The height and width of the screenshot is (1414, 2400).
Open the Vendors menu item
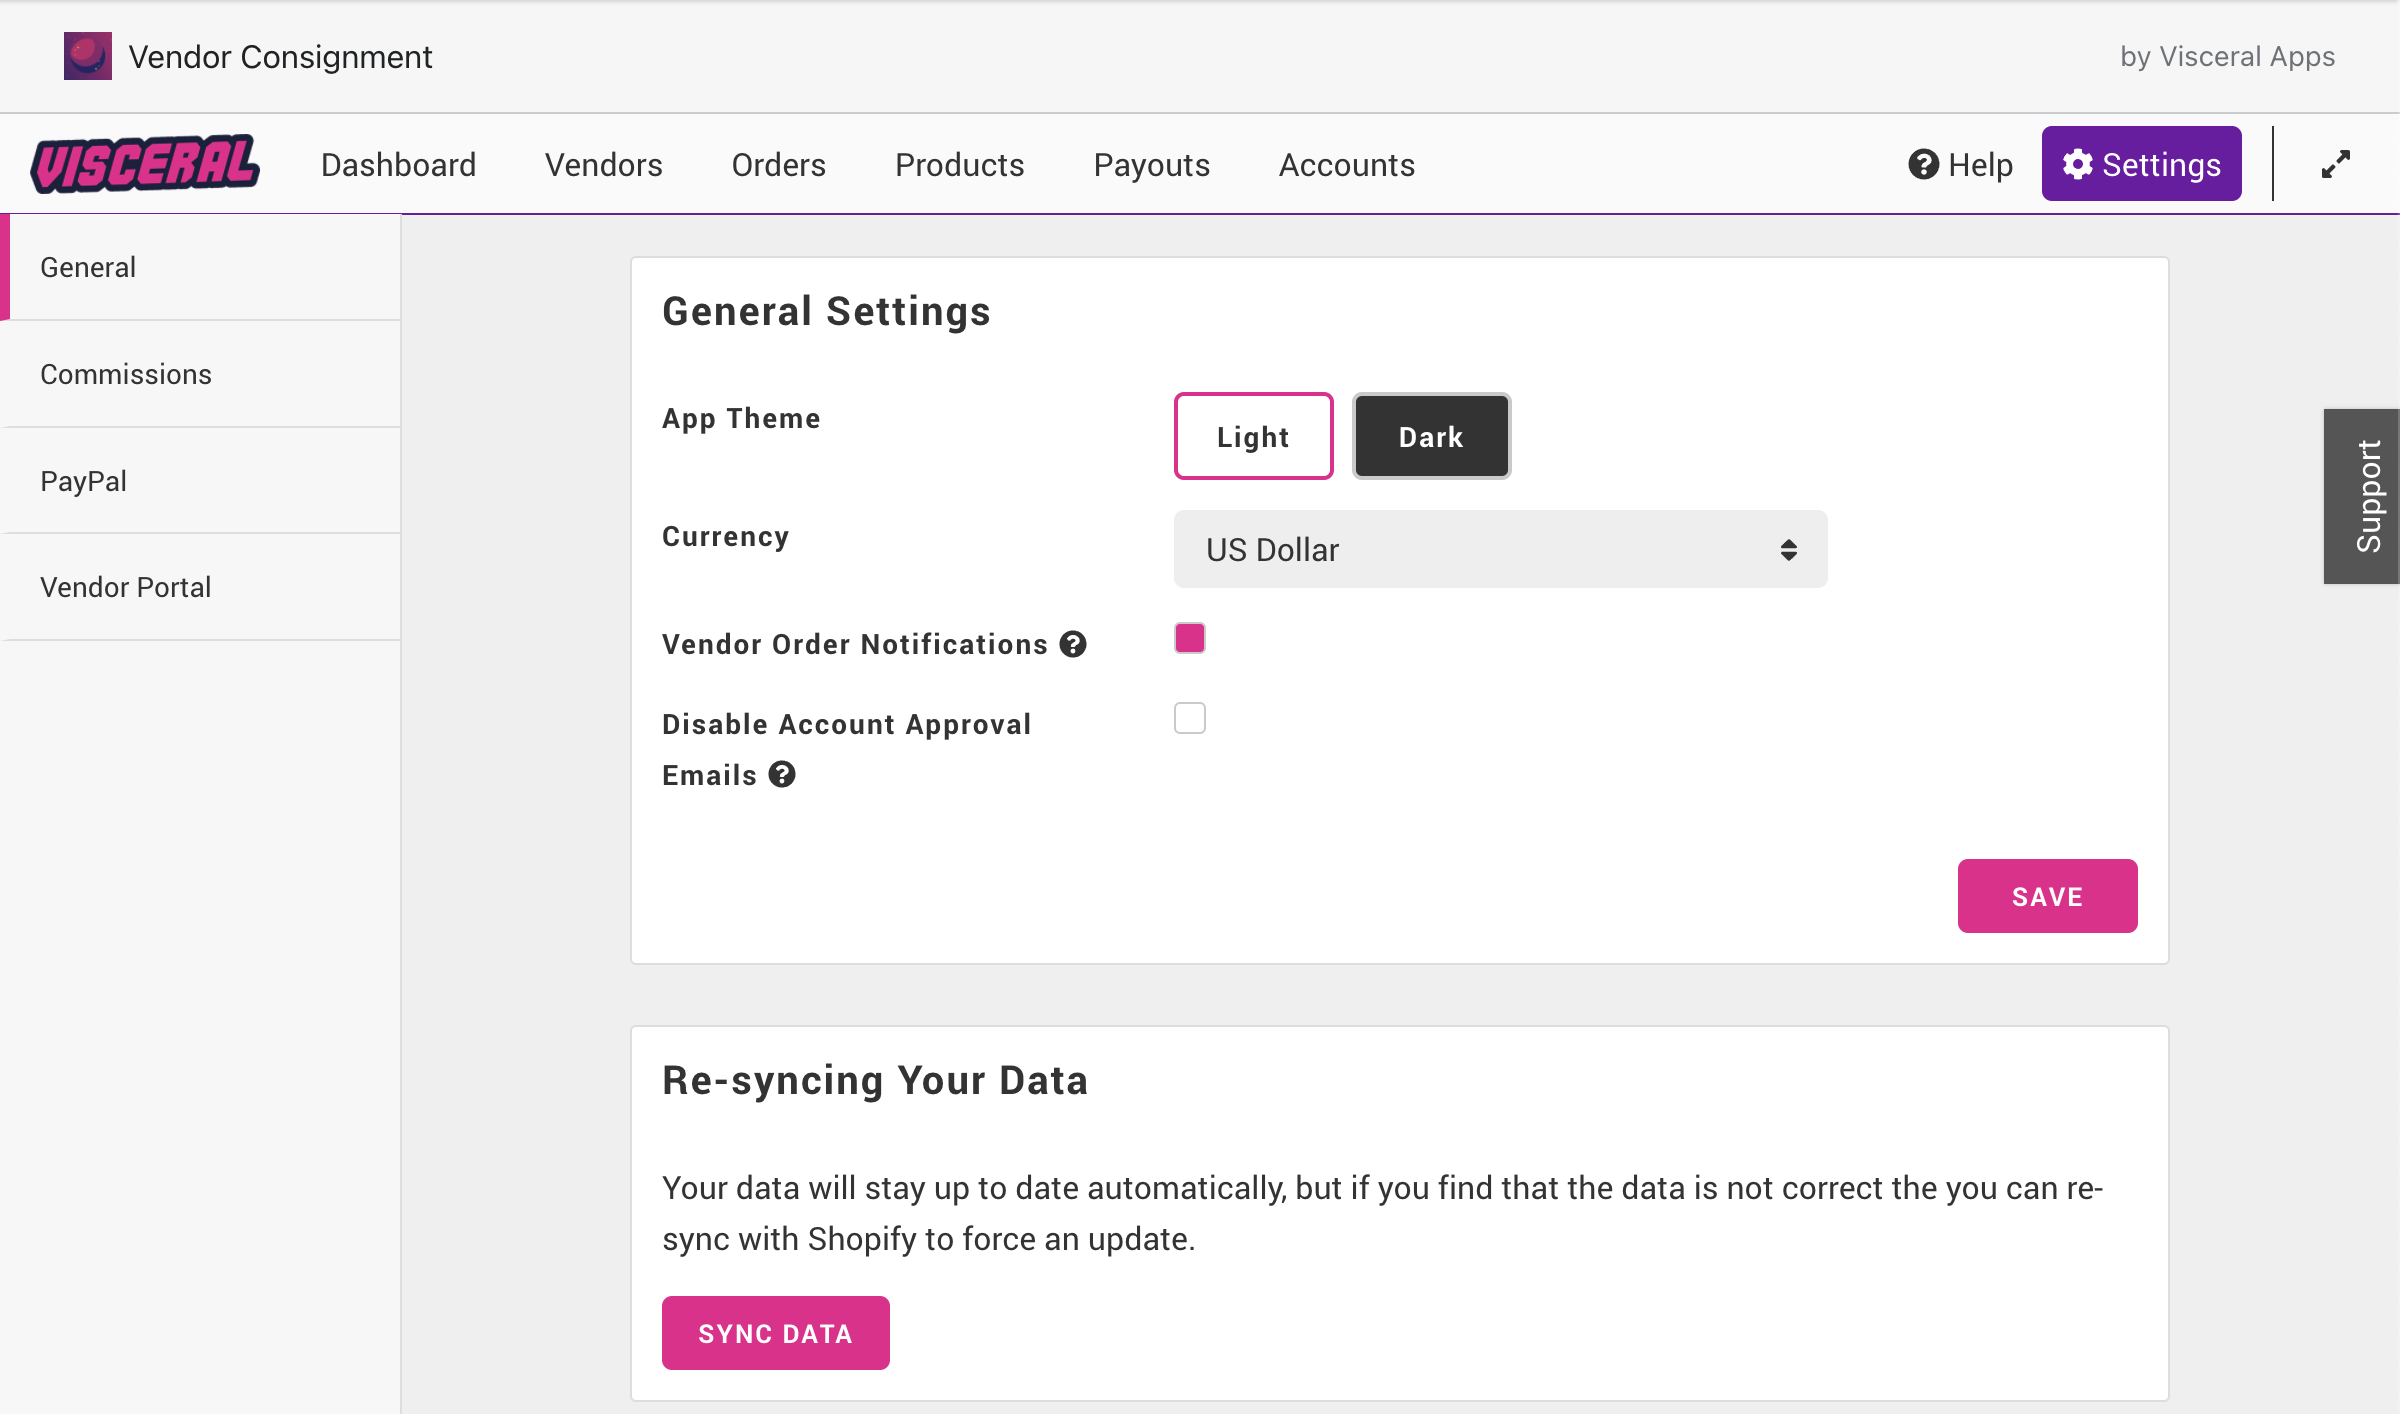pyautogui.click(x=603, y=164)
